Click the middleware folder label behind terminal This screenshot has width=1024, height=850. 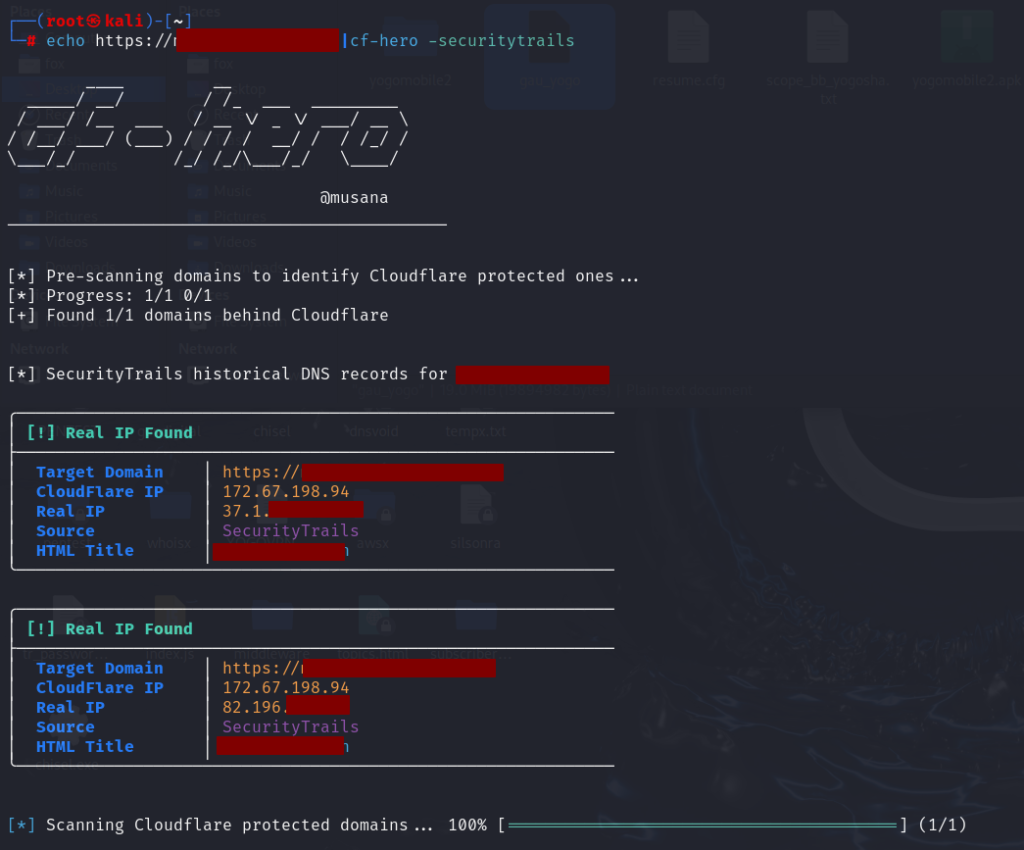point(272,654)
